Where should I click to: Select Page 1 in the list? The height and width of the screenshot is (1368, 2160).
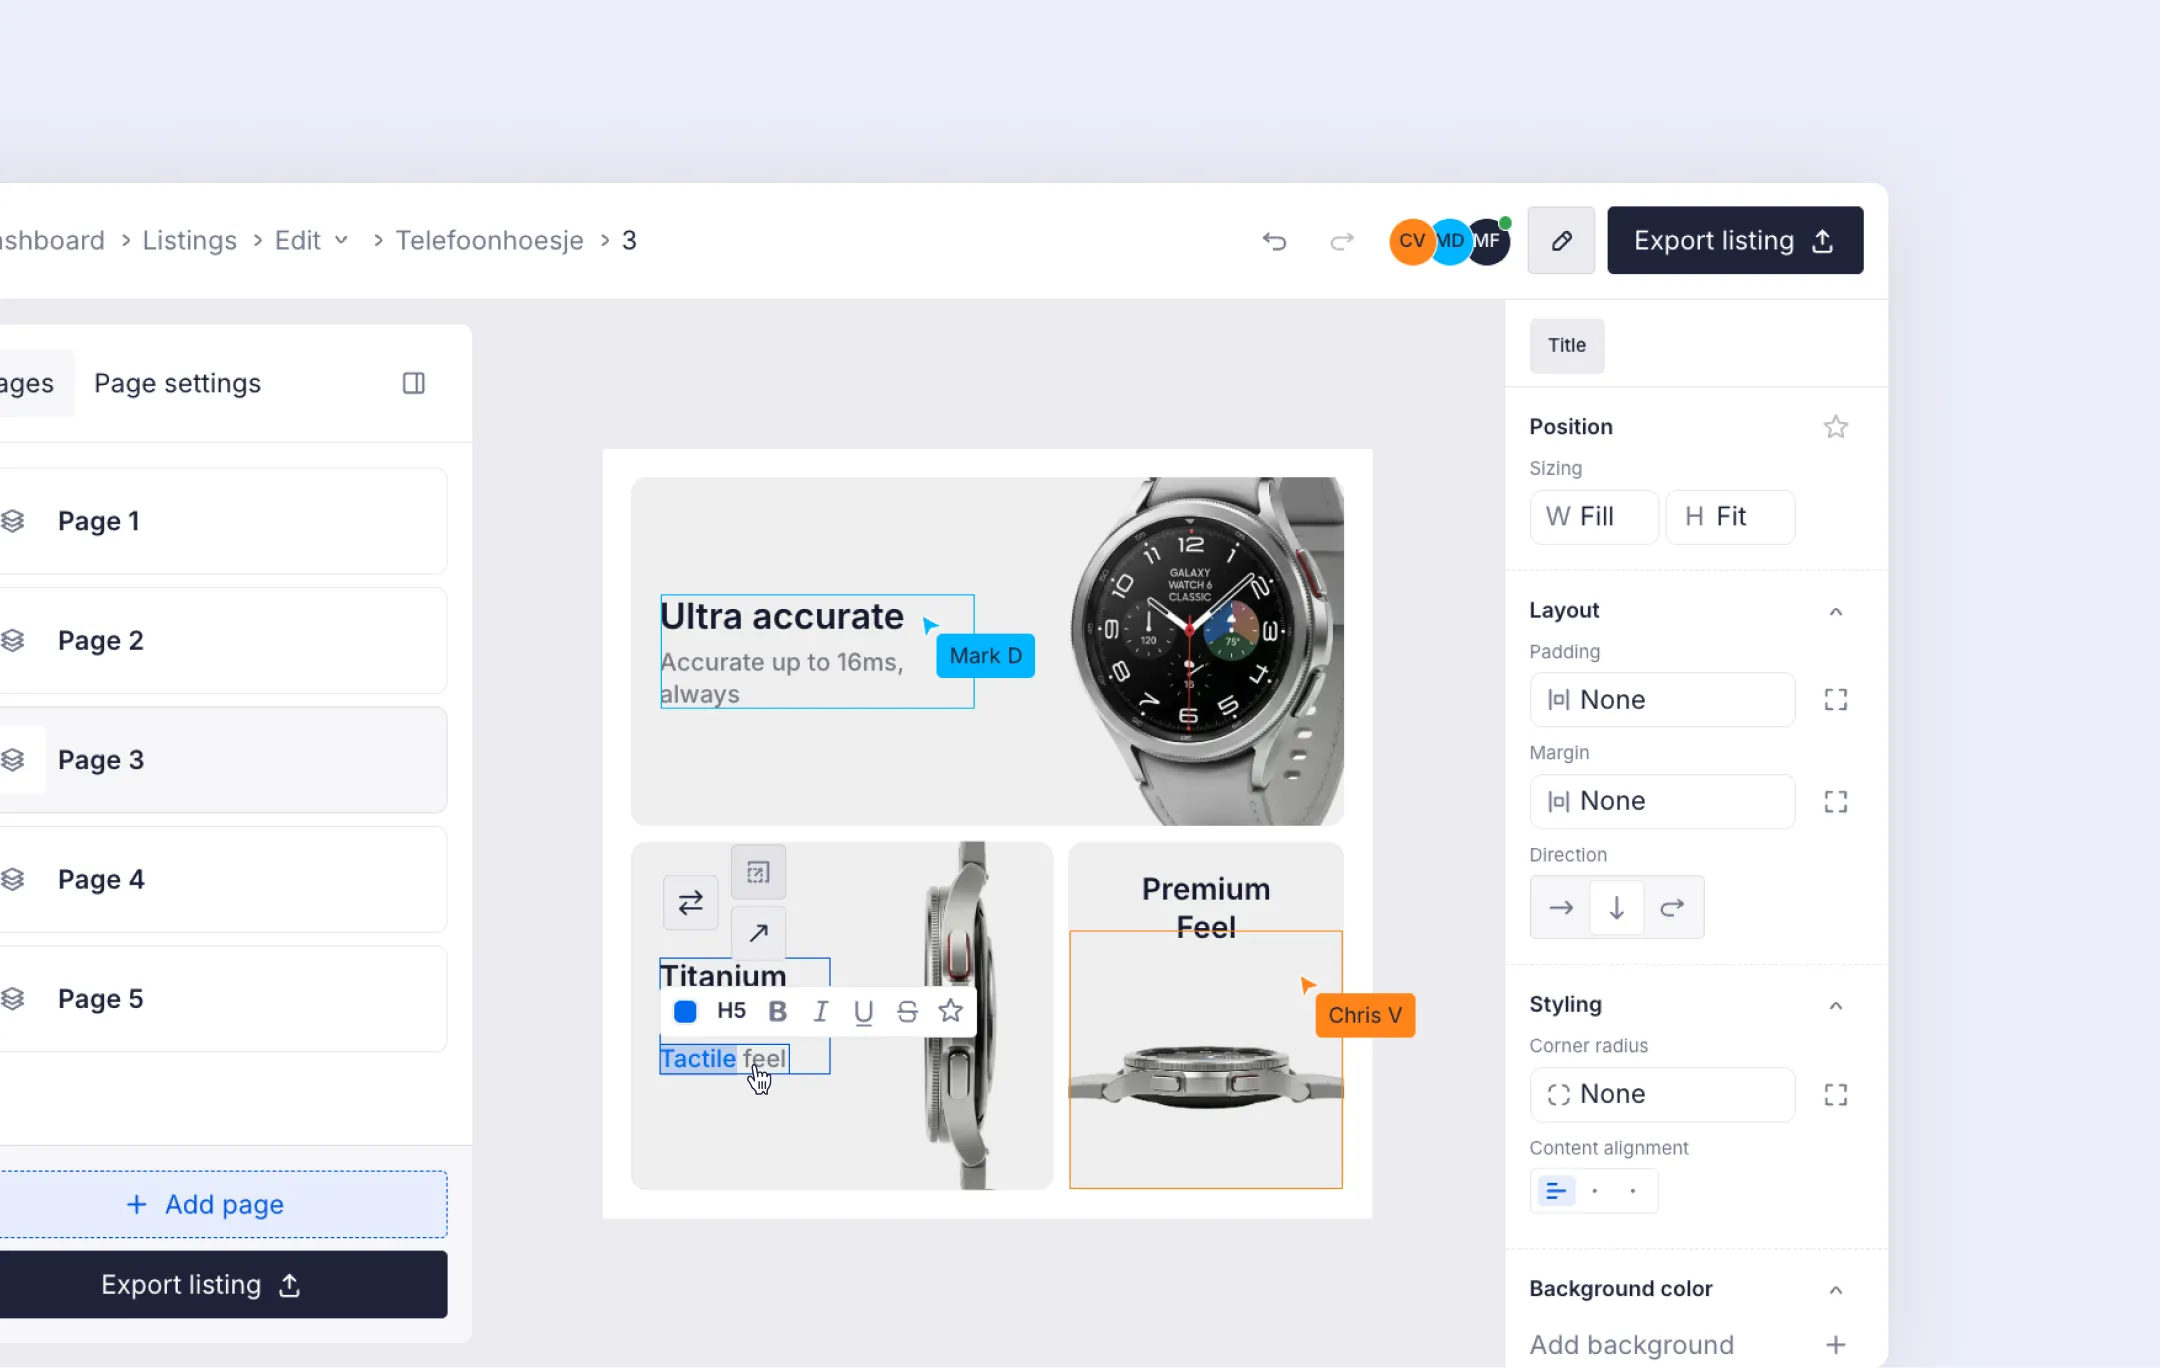tap(223, 521)
